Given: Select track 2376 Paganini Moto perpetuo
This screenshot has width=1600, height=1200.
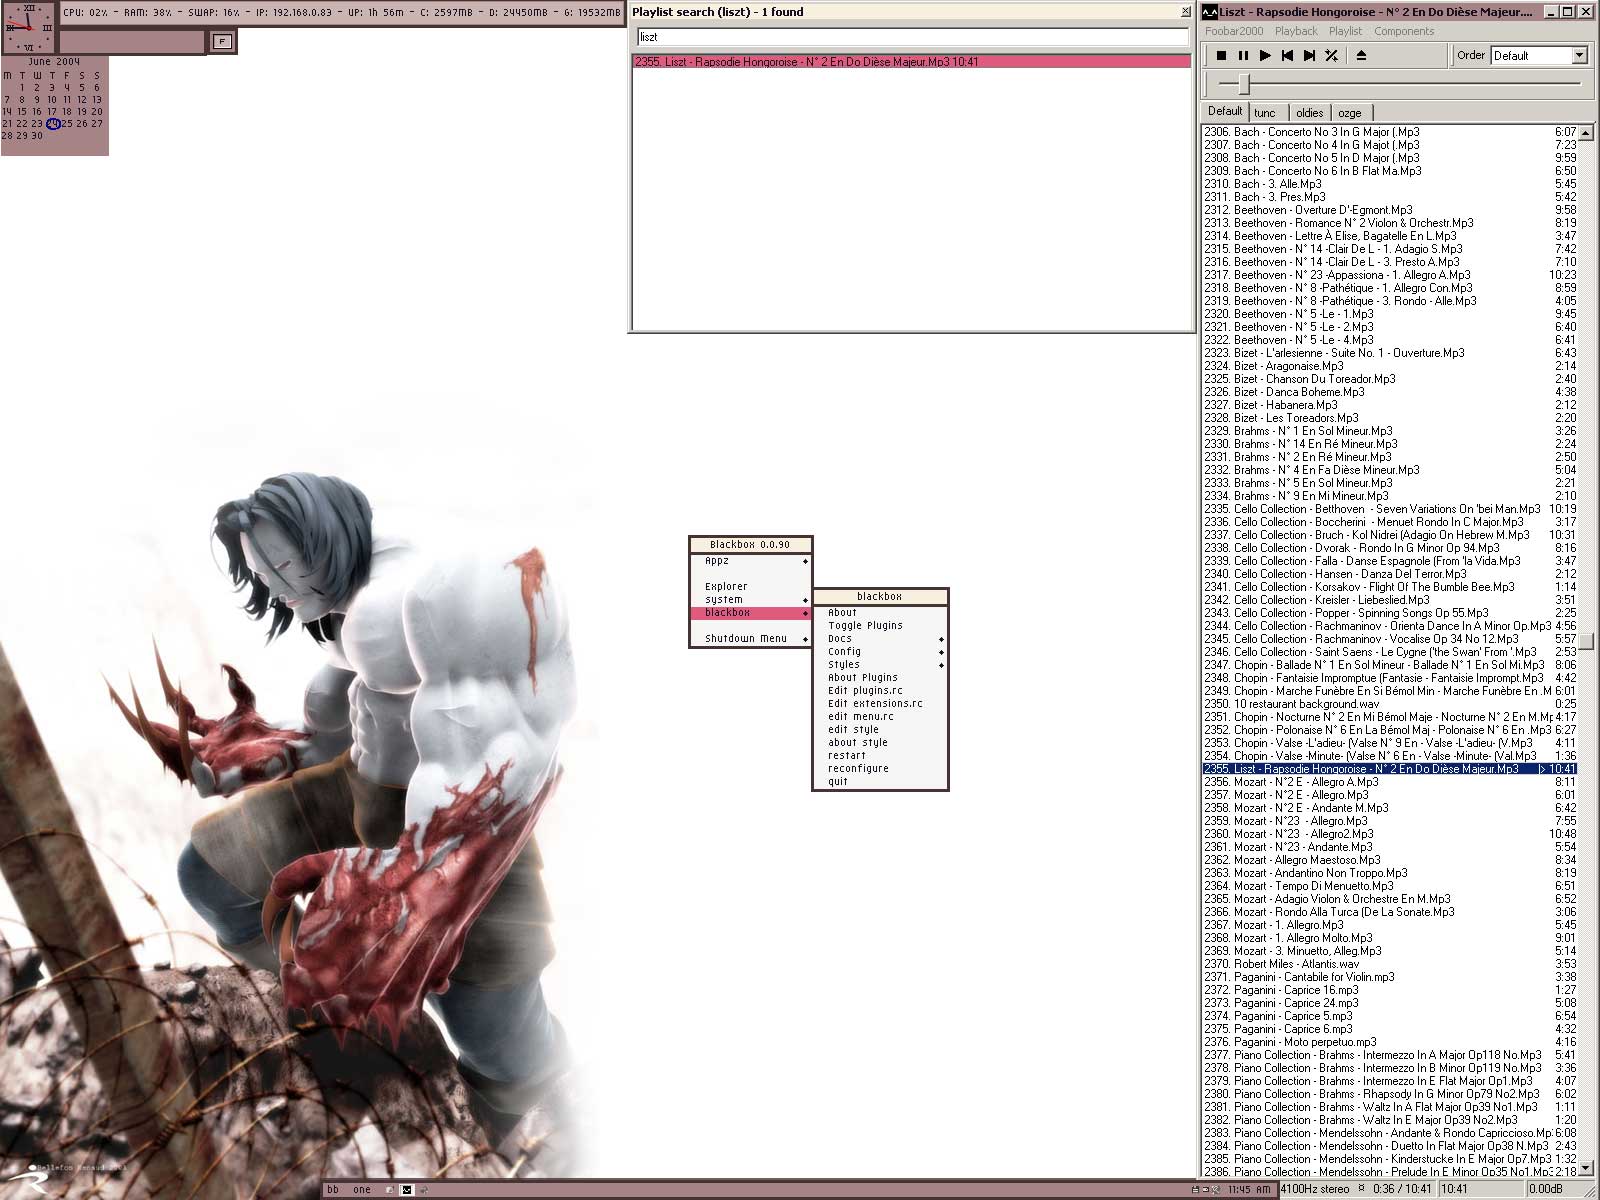Looking at the screenshot, I should click(1390, 1042).
